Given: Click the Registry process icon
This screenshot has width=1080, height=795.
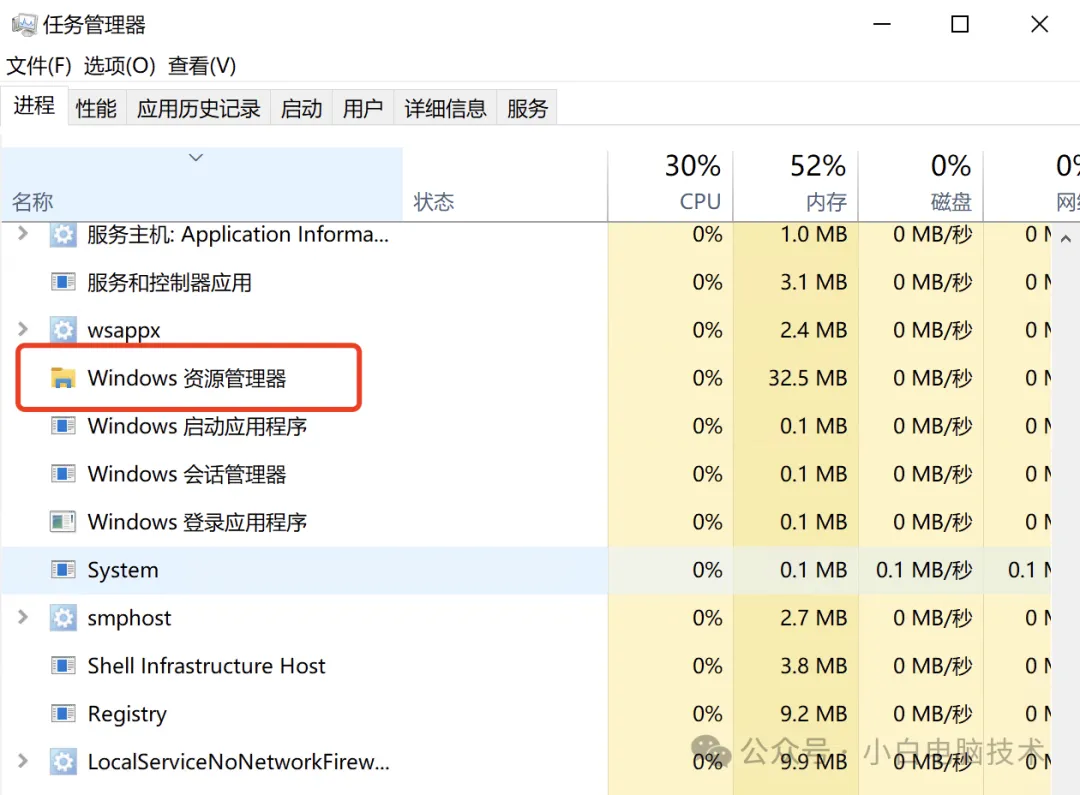Looking at the screenshot, I should [63, 714].
